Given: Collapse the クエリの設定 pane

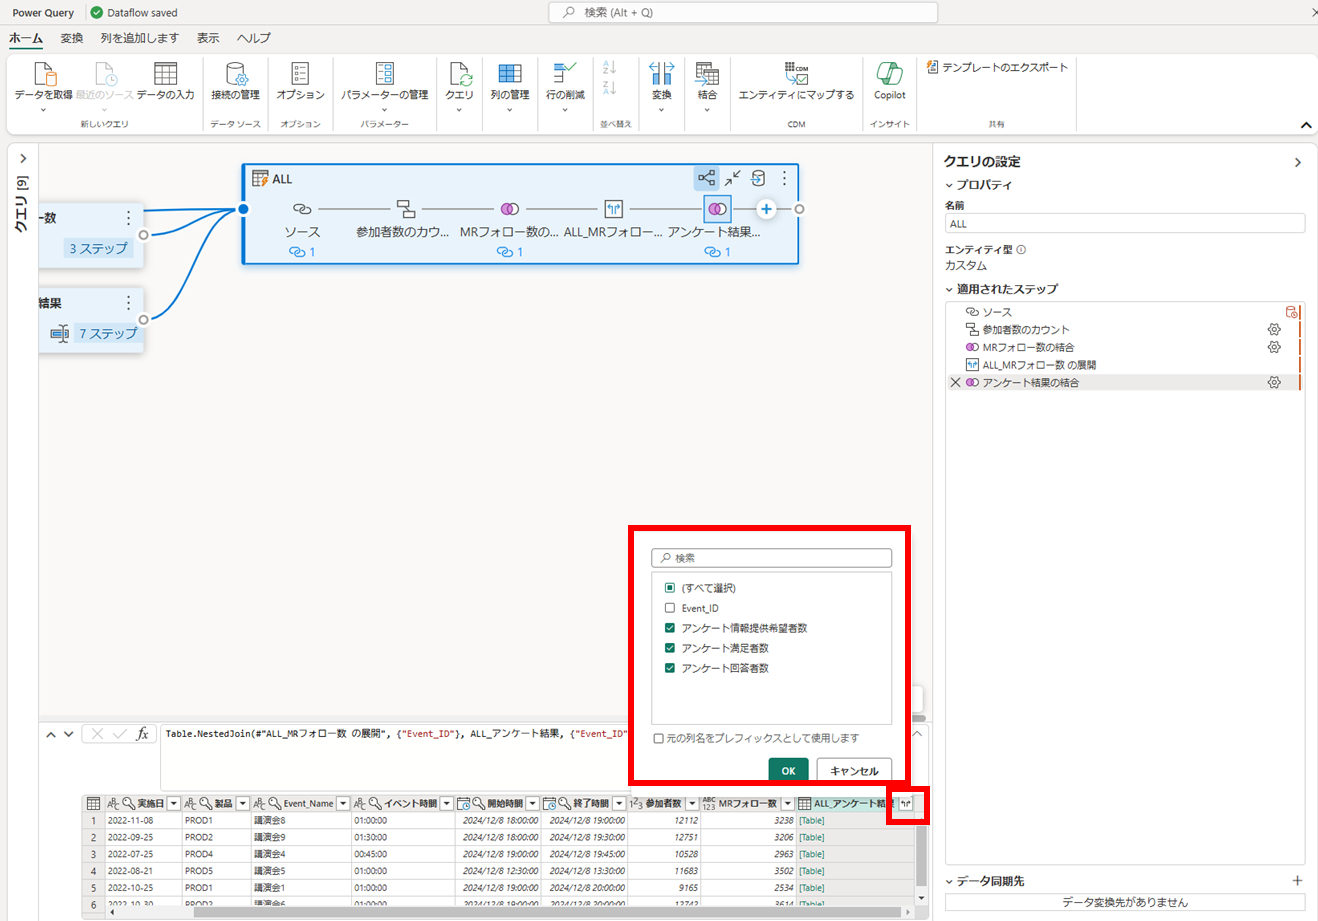Looking at the screenshot, I should coord(1298,162).
